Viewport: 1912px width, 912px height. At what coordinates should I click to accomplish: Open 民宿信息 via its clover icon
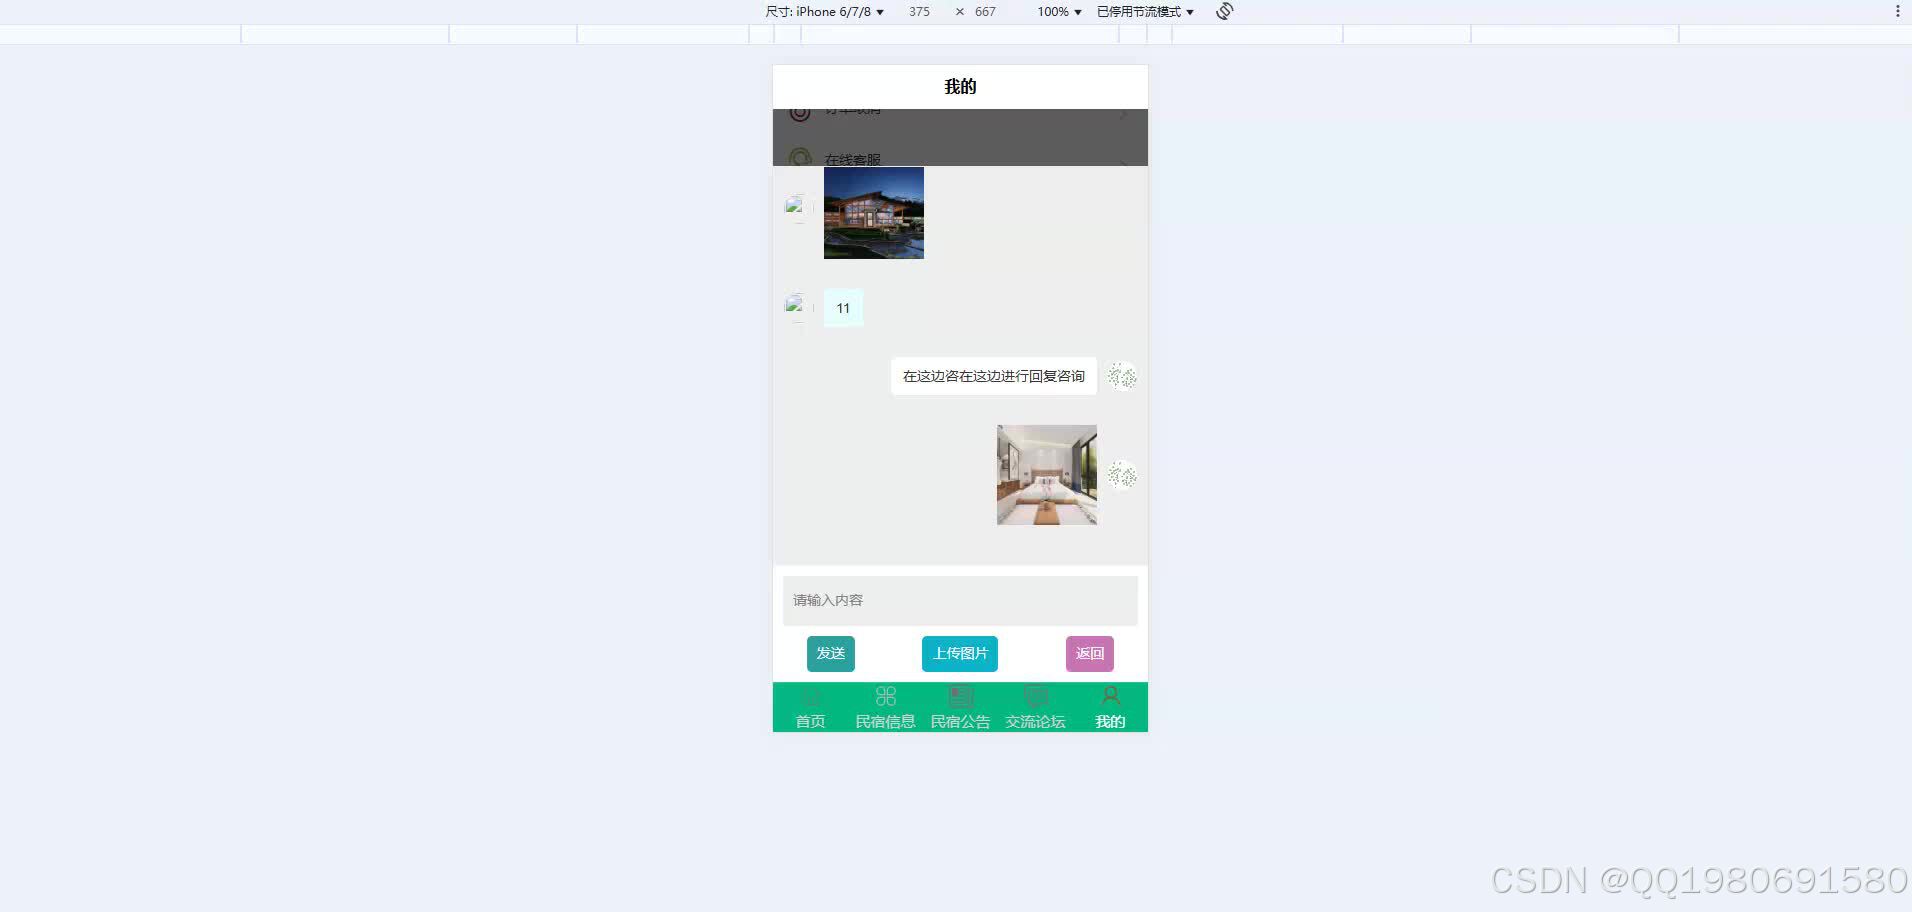click(x=885, y=695)
